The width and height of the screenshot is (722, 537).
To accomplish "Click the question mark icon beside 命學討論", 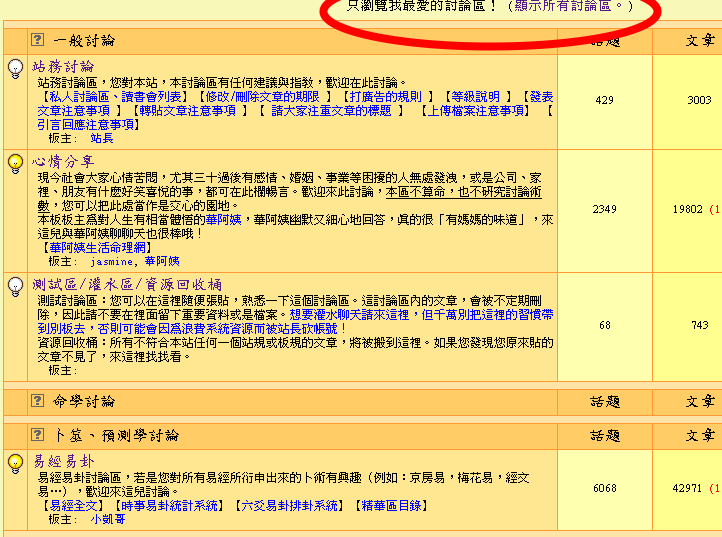I will pos(38,401).
